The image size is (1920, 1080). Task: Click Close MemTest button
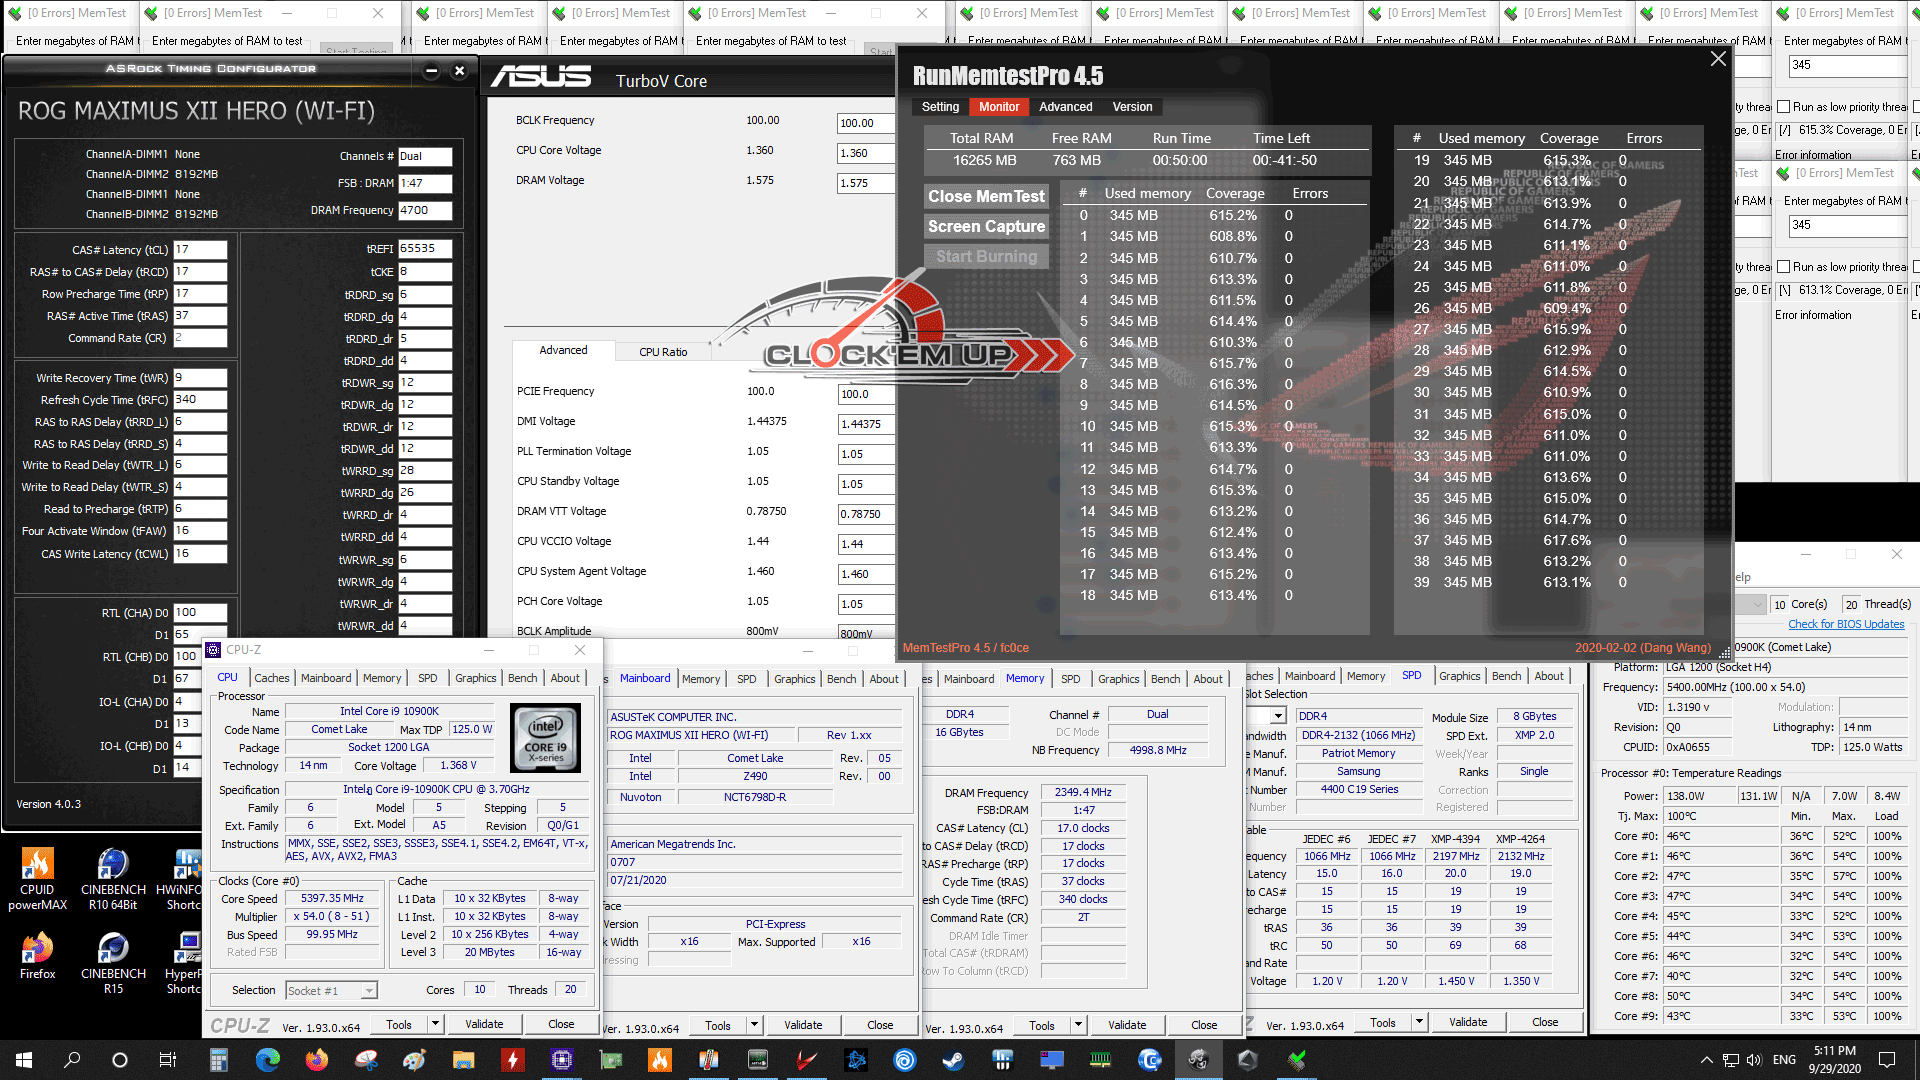tap(986, 197)
